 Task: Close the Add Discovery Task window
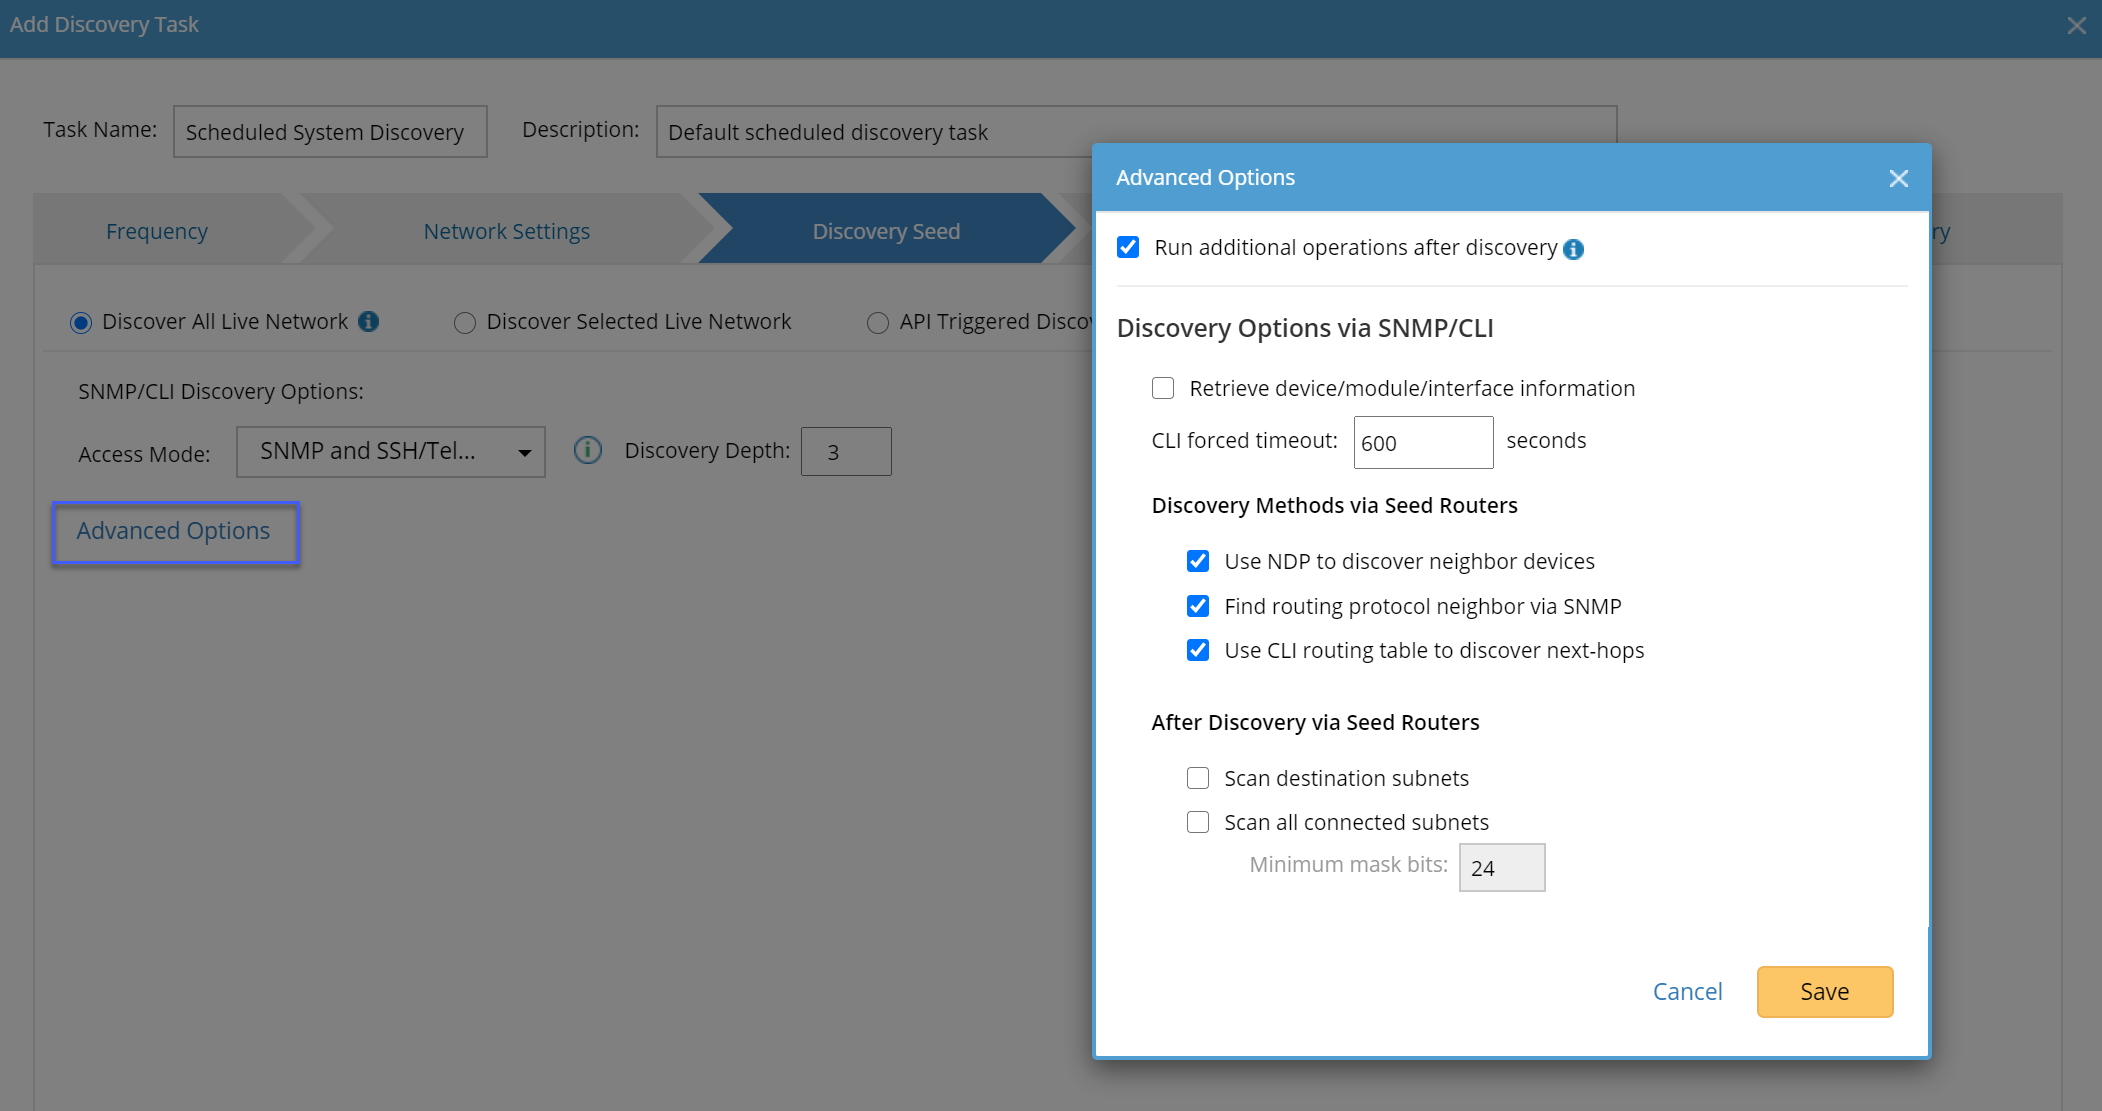click(2076, 26)
